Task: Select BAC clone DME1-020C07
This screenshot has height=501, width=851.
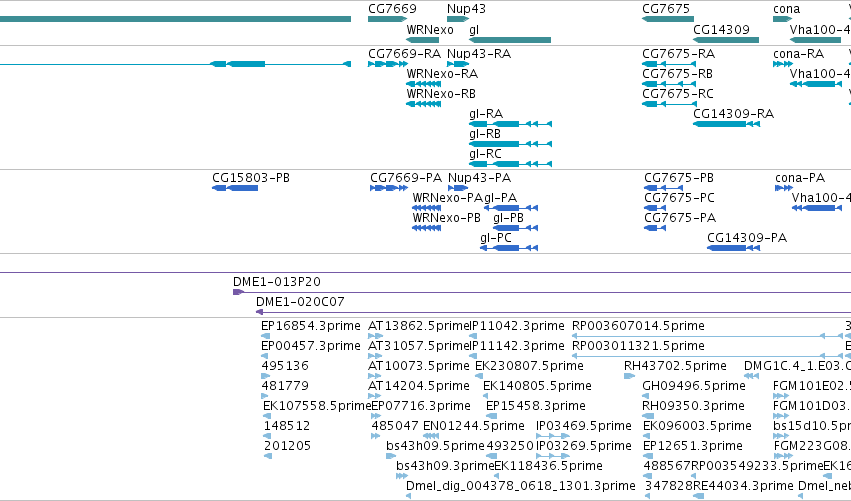Action: point(300,302)
